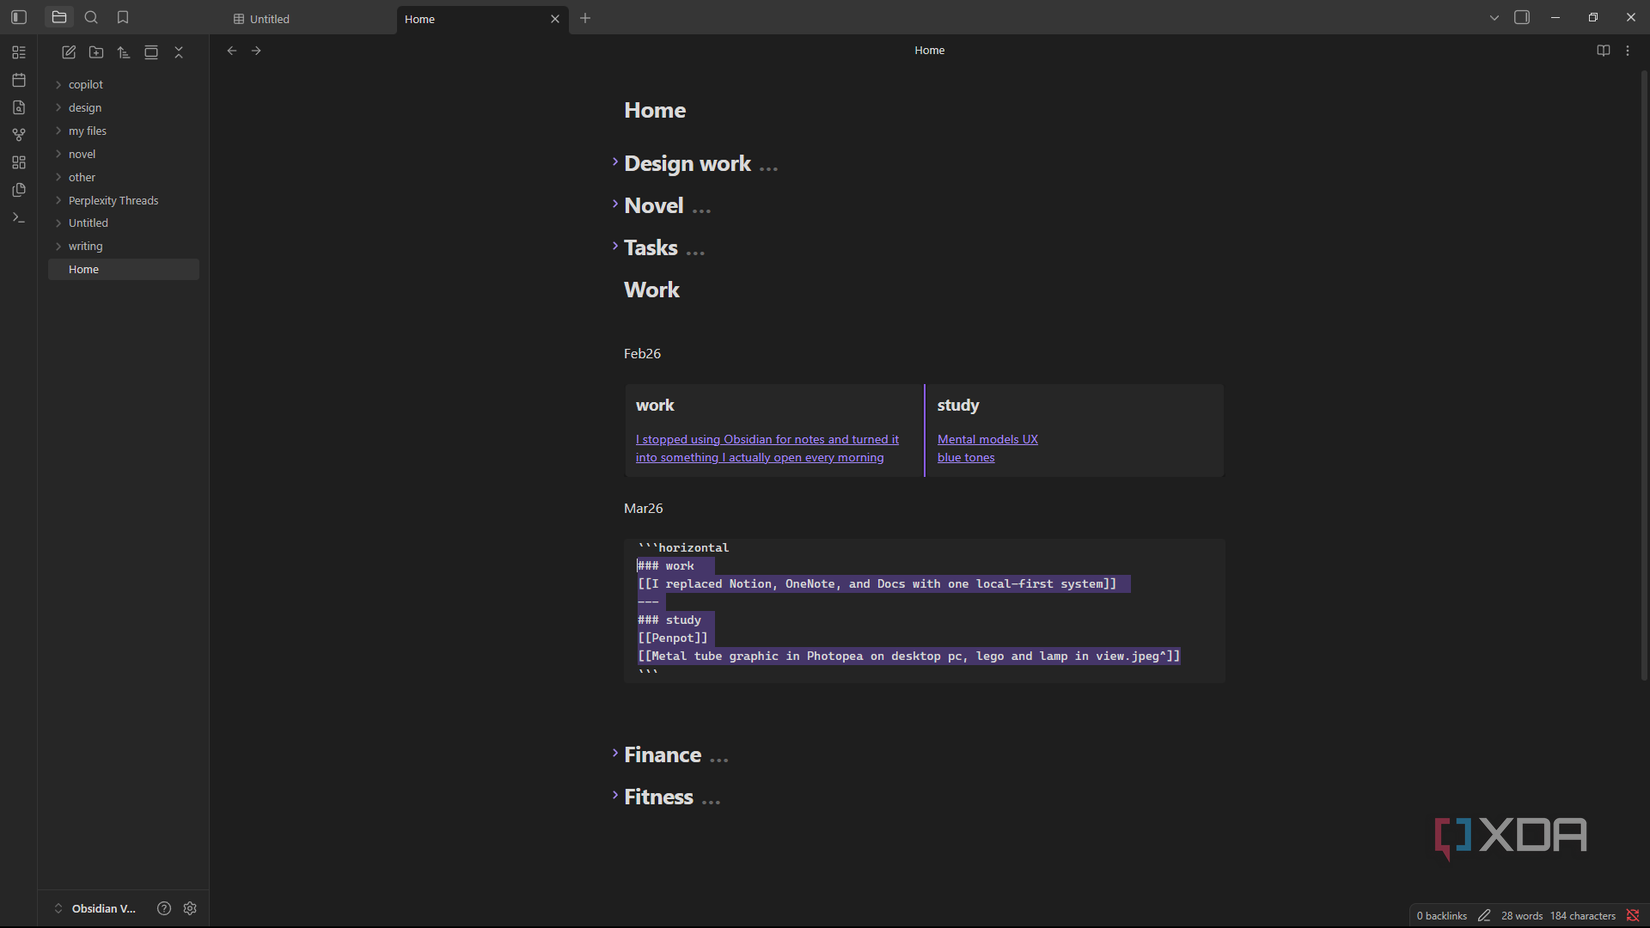Click the dashboard grid ribbon icon
The height and width of the screenshot is (928, 1650).
19,162
